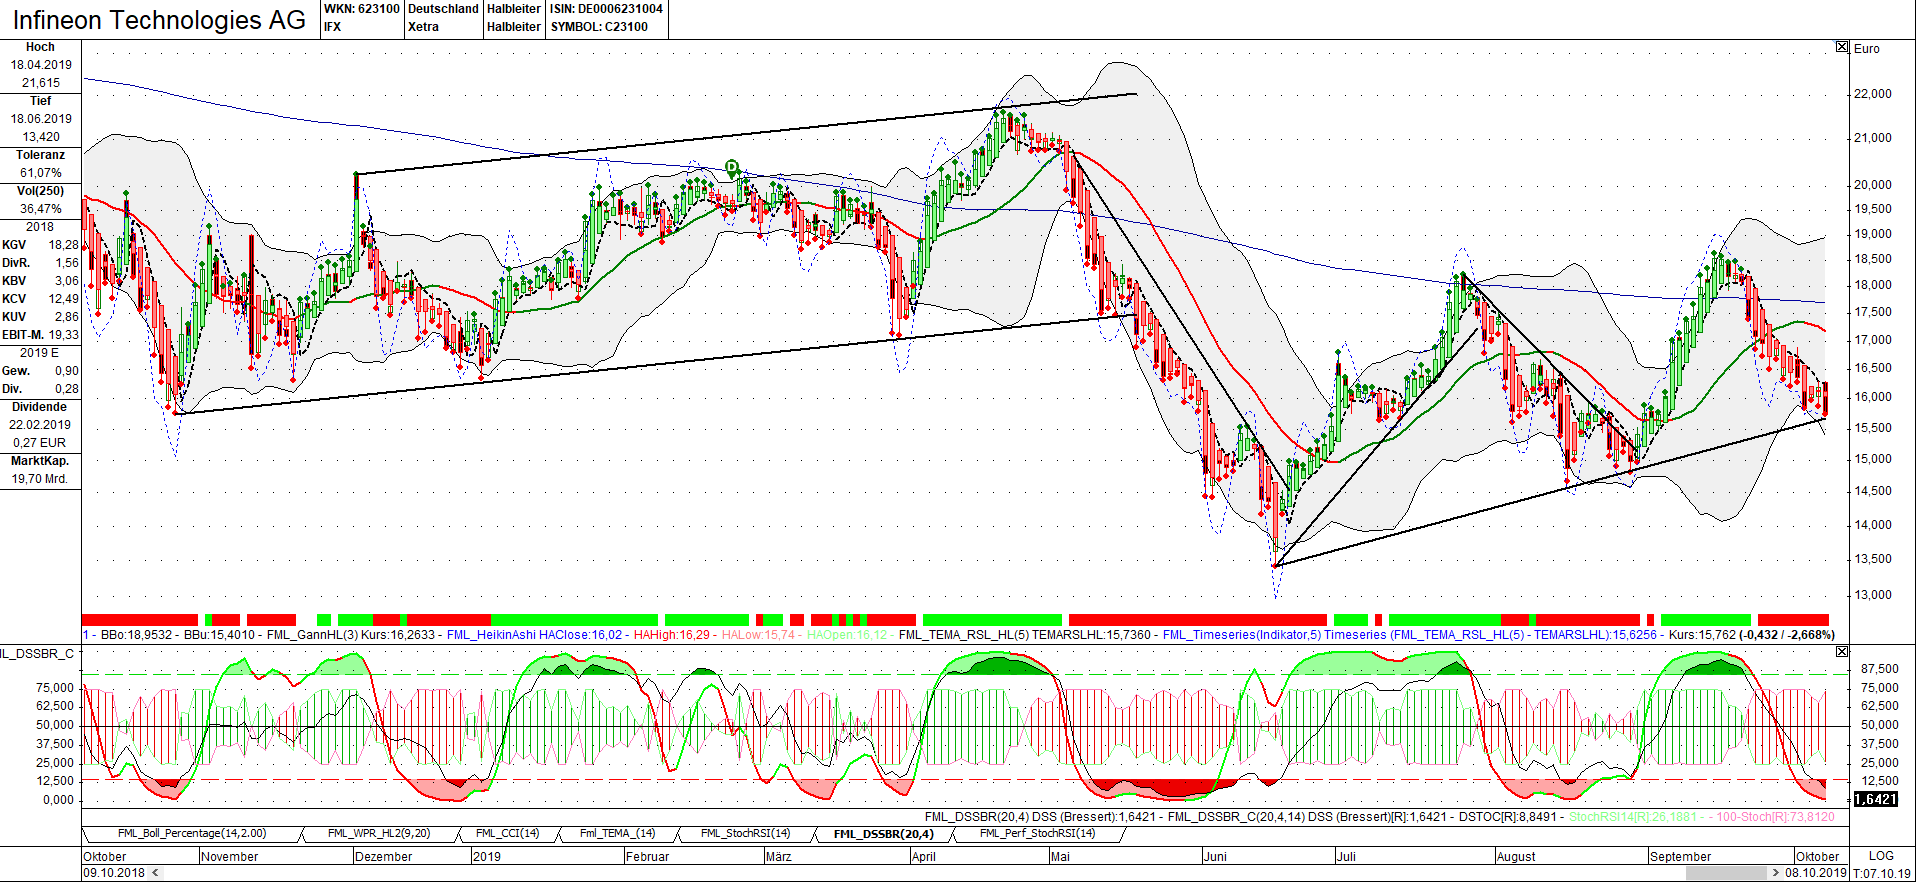1916x882 pixels.
Task: Click the time-axis scrollbar thumb
Action: click(1725, 873)
